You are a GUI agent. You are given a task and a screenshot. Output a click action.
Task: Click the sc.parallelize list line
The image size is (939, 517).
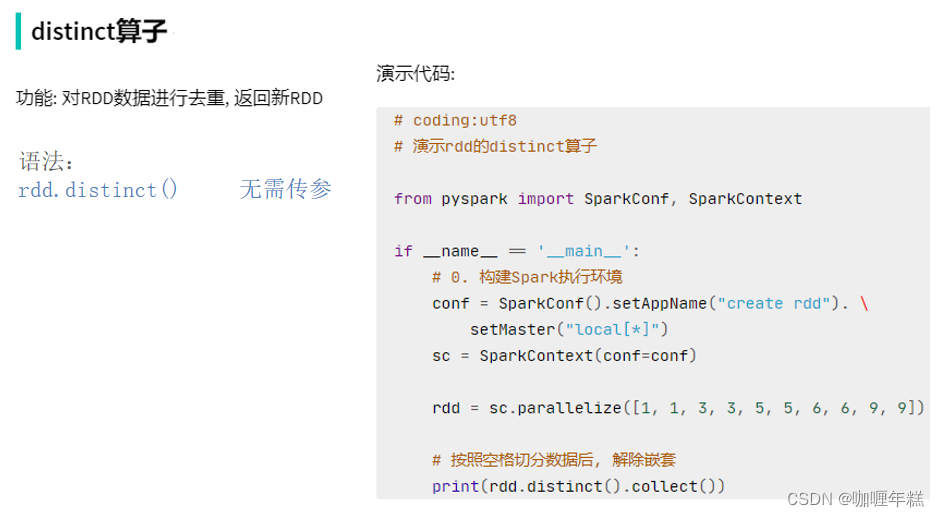pyautogui.click(x=678, y=408)
